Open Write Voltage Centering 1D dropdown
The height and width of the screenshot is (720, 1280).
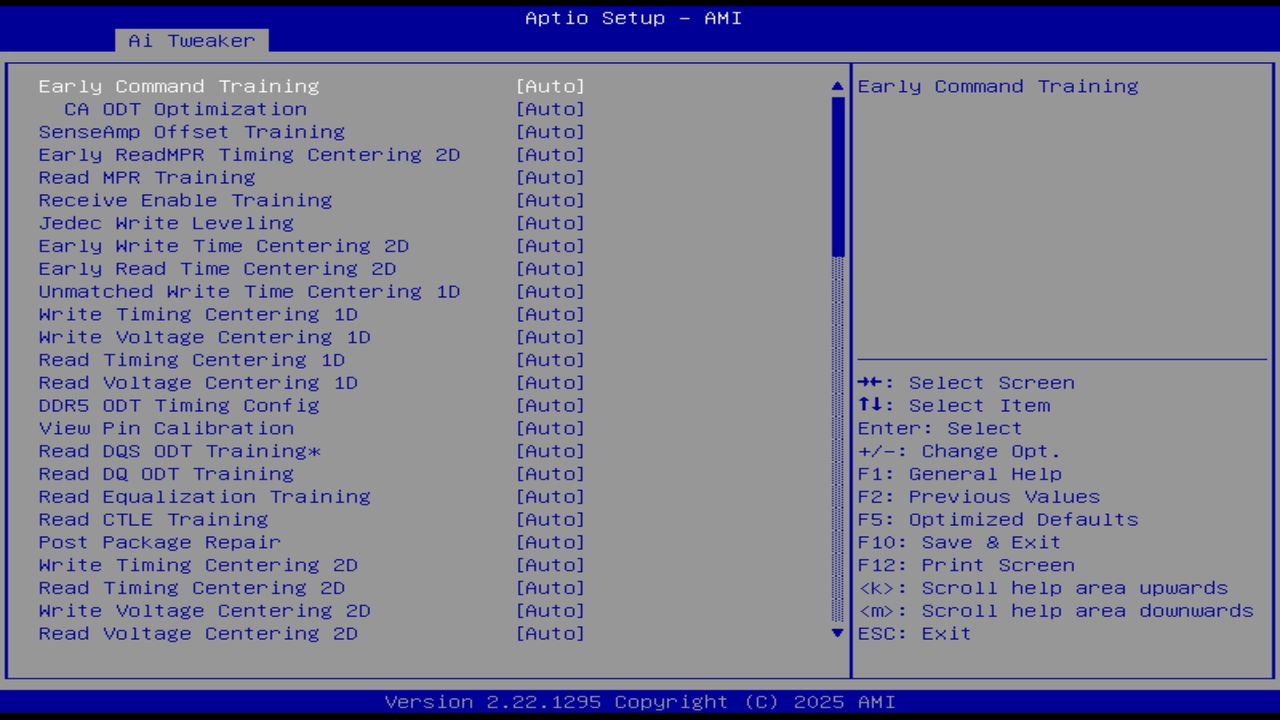coord(550,337)
